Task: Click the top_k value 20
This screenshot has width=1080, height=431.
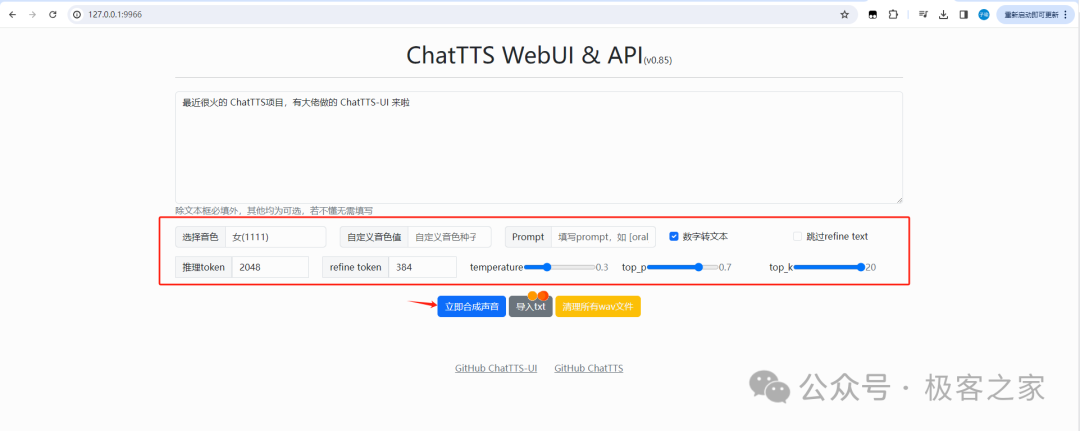Action: click(x=871, y=267)
